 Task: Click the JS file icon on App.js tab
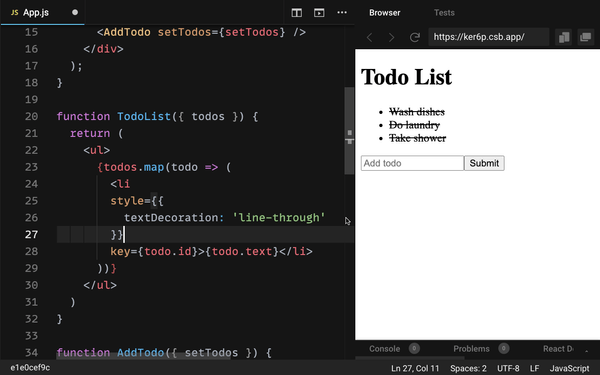coord(15,13)
